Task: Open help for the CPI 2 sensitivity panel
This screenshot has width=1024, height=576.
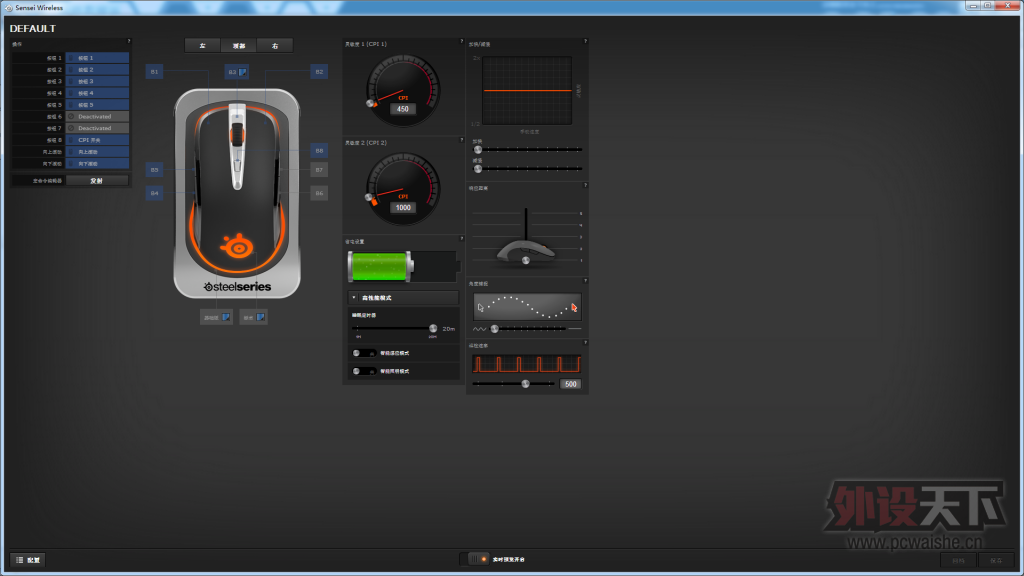Action: click(462, 140)
